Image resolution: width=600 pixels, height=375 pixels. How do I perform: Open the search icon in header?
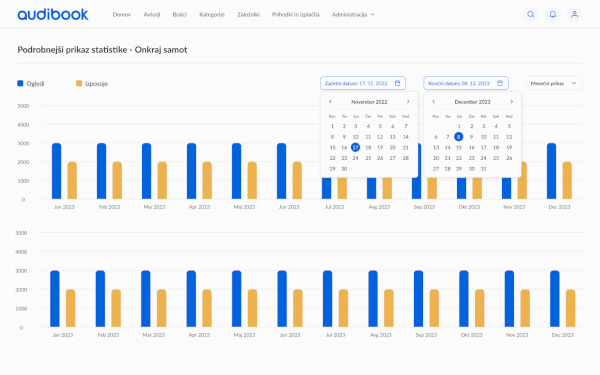click(x=530, y=15)
